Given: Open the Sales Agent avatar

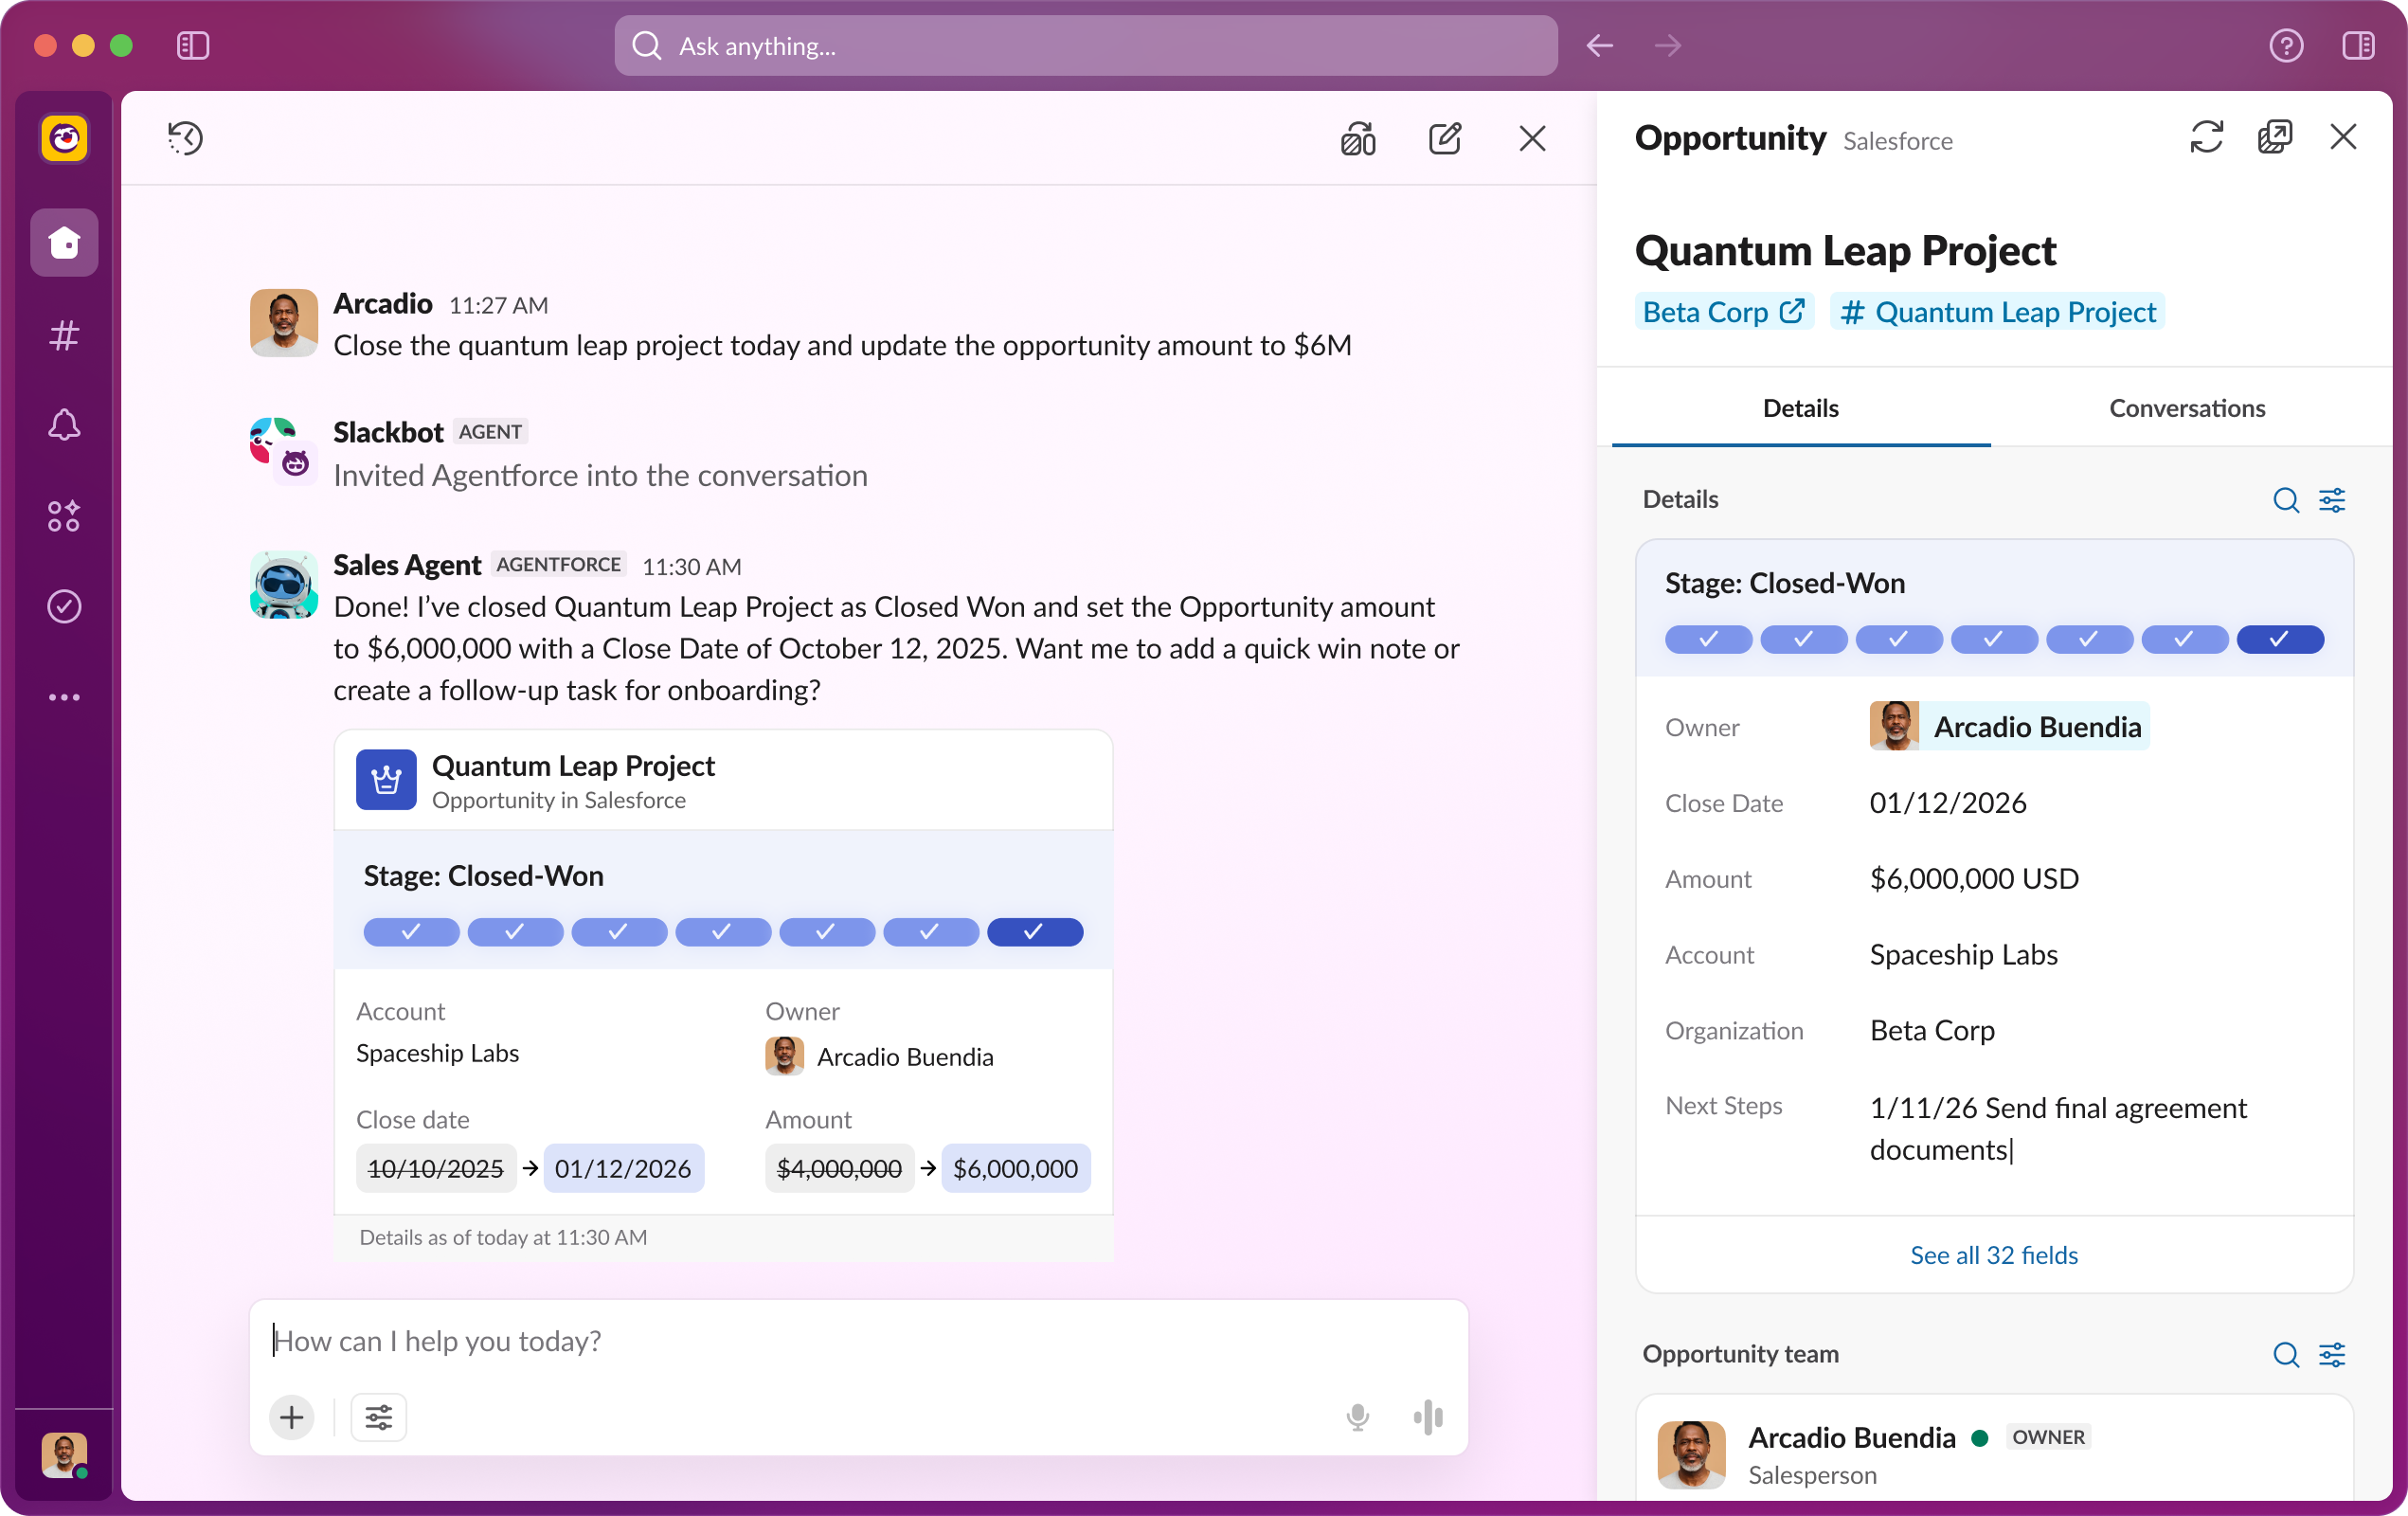Looking at the screenshot, I should tap(284, 585).
